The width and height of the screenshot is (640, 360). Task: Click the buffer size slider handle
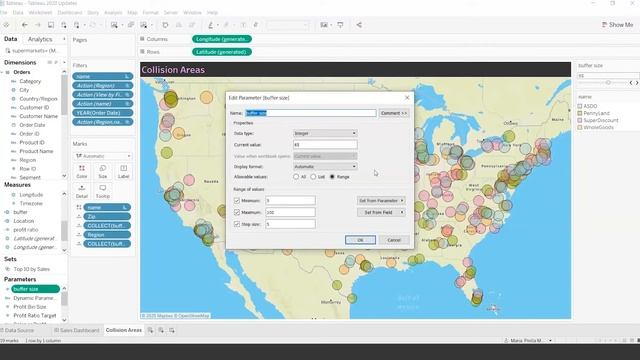608,83
